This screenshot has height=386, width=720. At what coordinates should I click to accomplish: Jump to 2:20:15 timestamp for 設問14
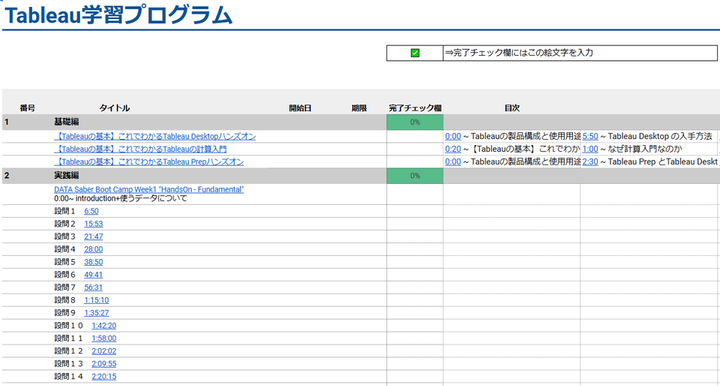tap(104, 376)
